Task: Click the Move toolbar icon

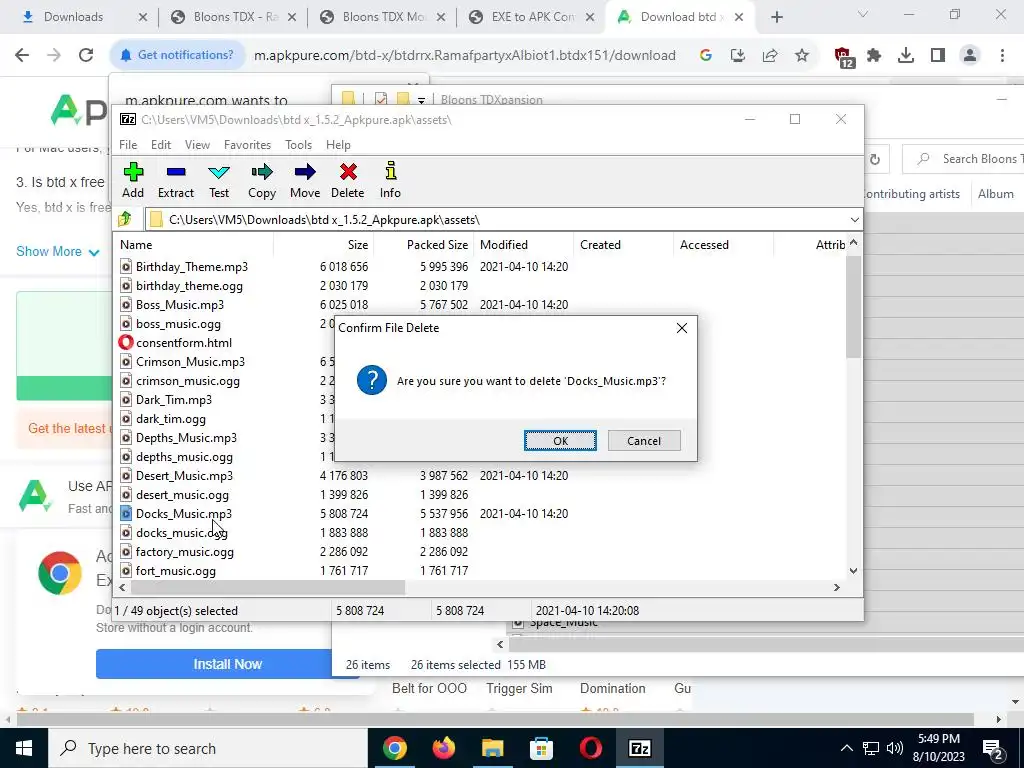Action: tap(305, 172)
